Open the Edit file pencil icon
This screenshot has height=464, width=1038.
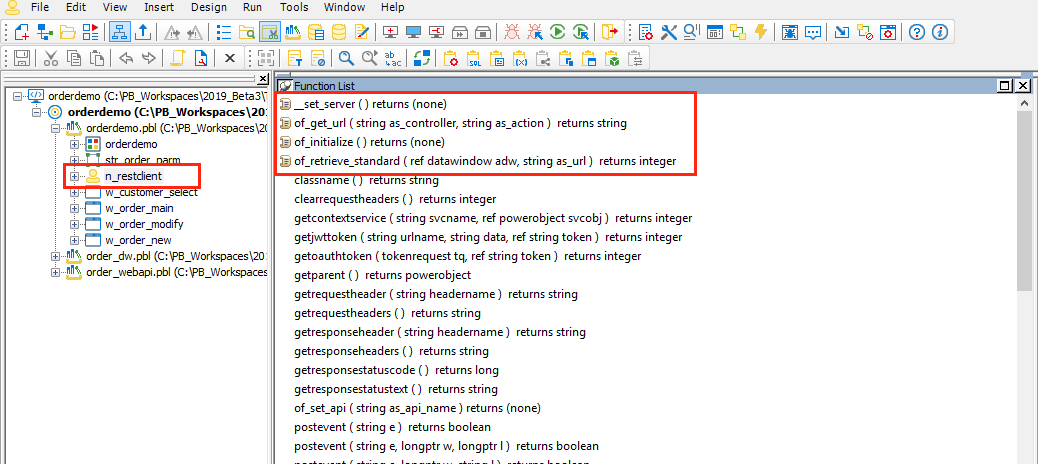pos(361,31)
